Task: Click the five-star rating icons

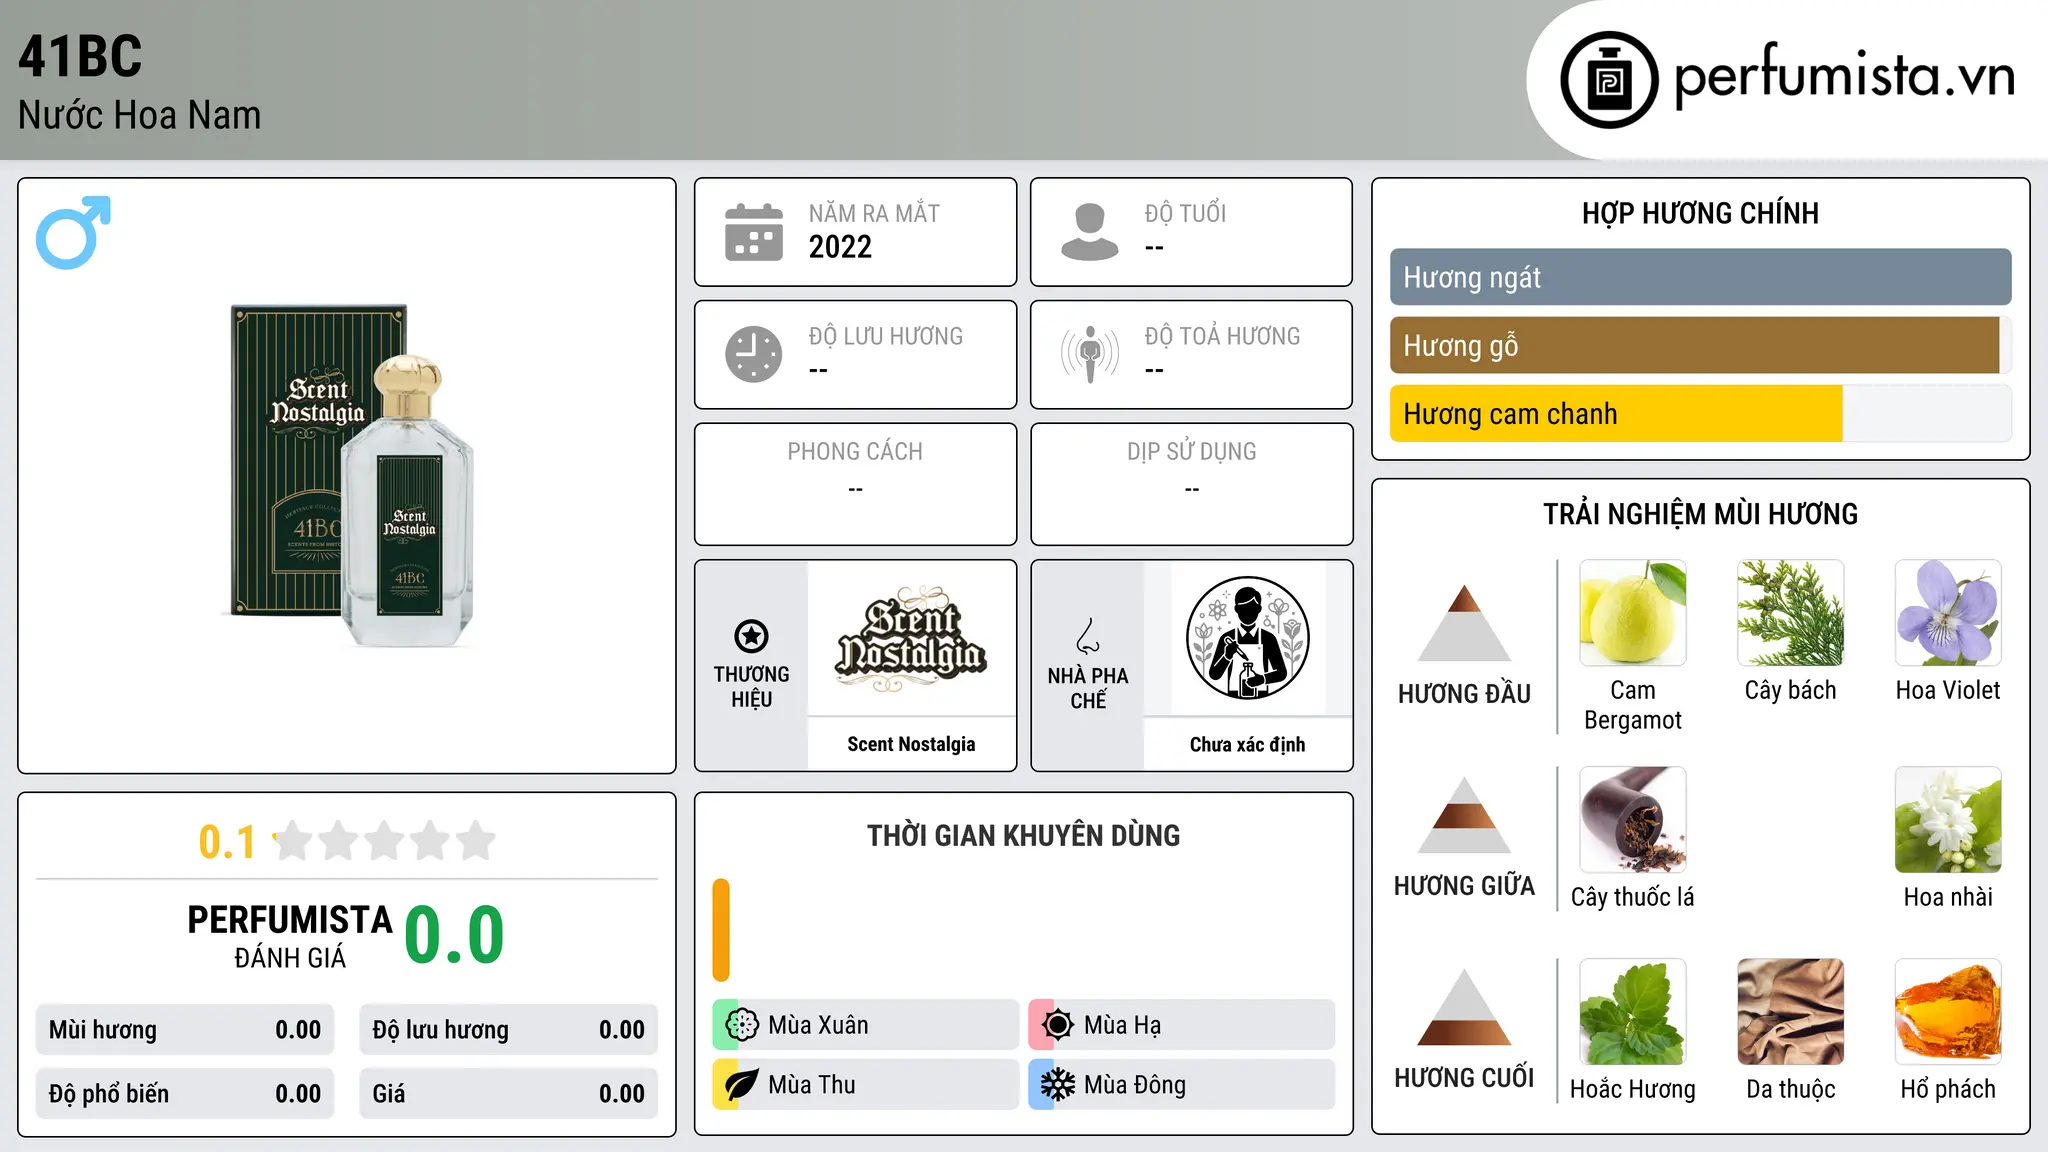Action: [x=384, y=841]
